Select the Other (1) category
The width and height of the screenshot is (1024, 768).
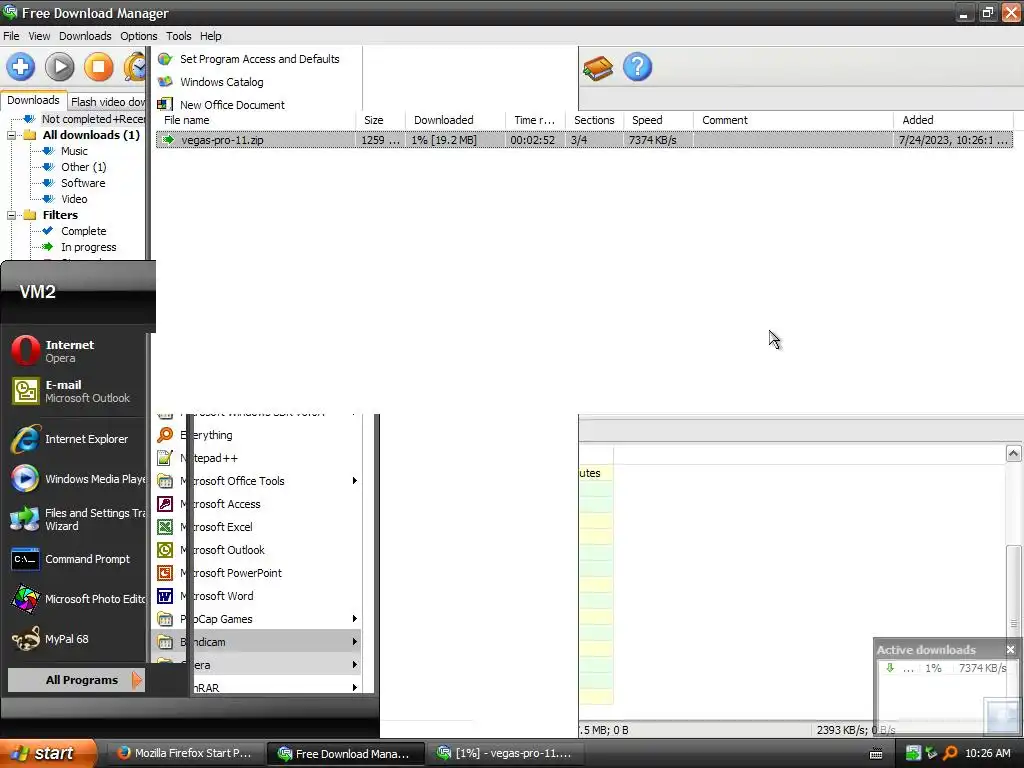(x=84, y=167)
